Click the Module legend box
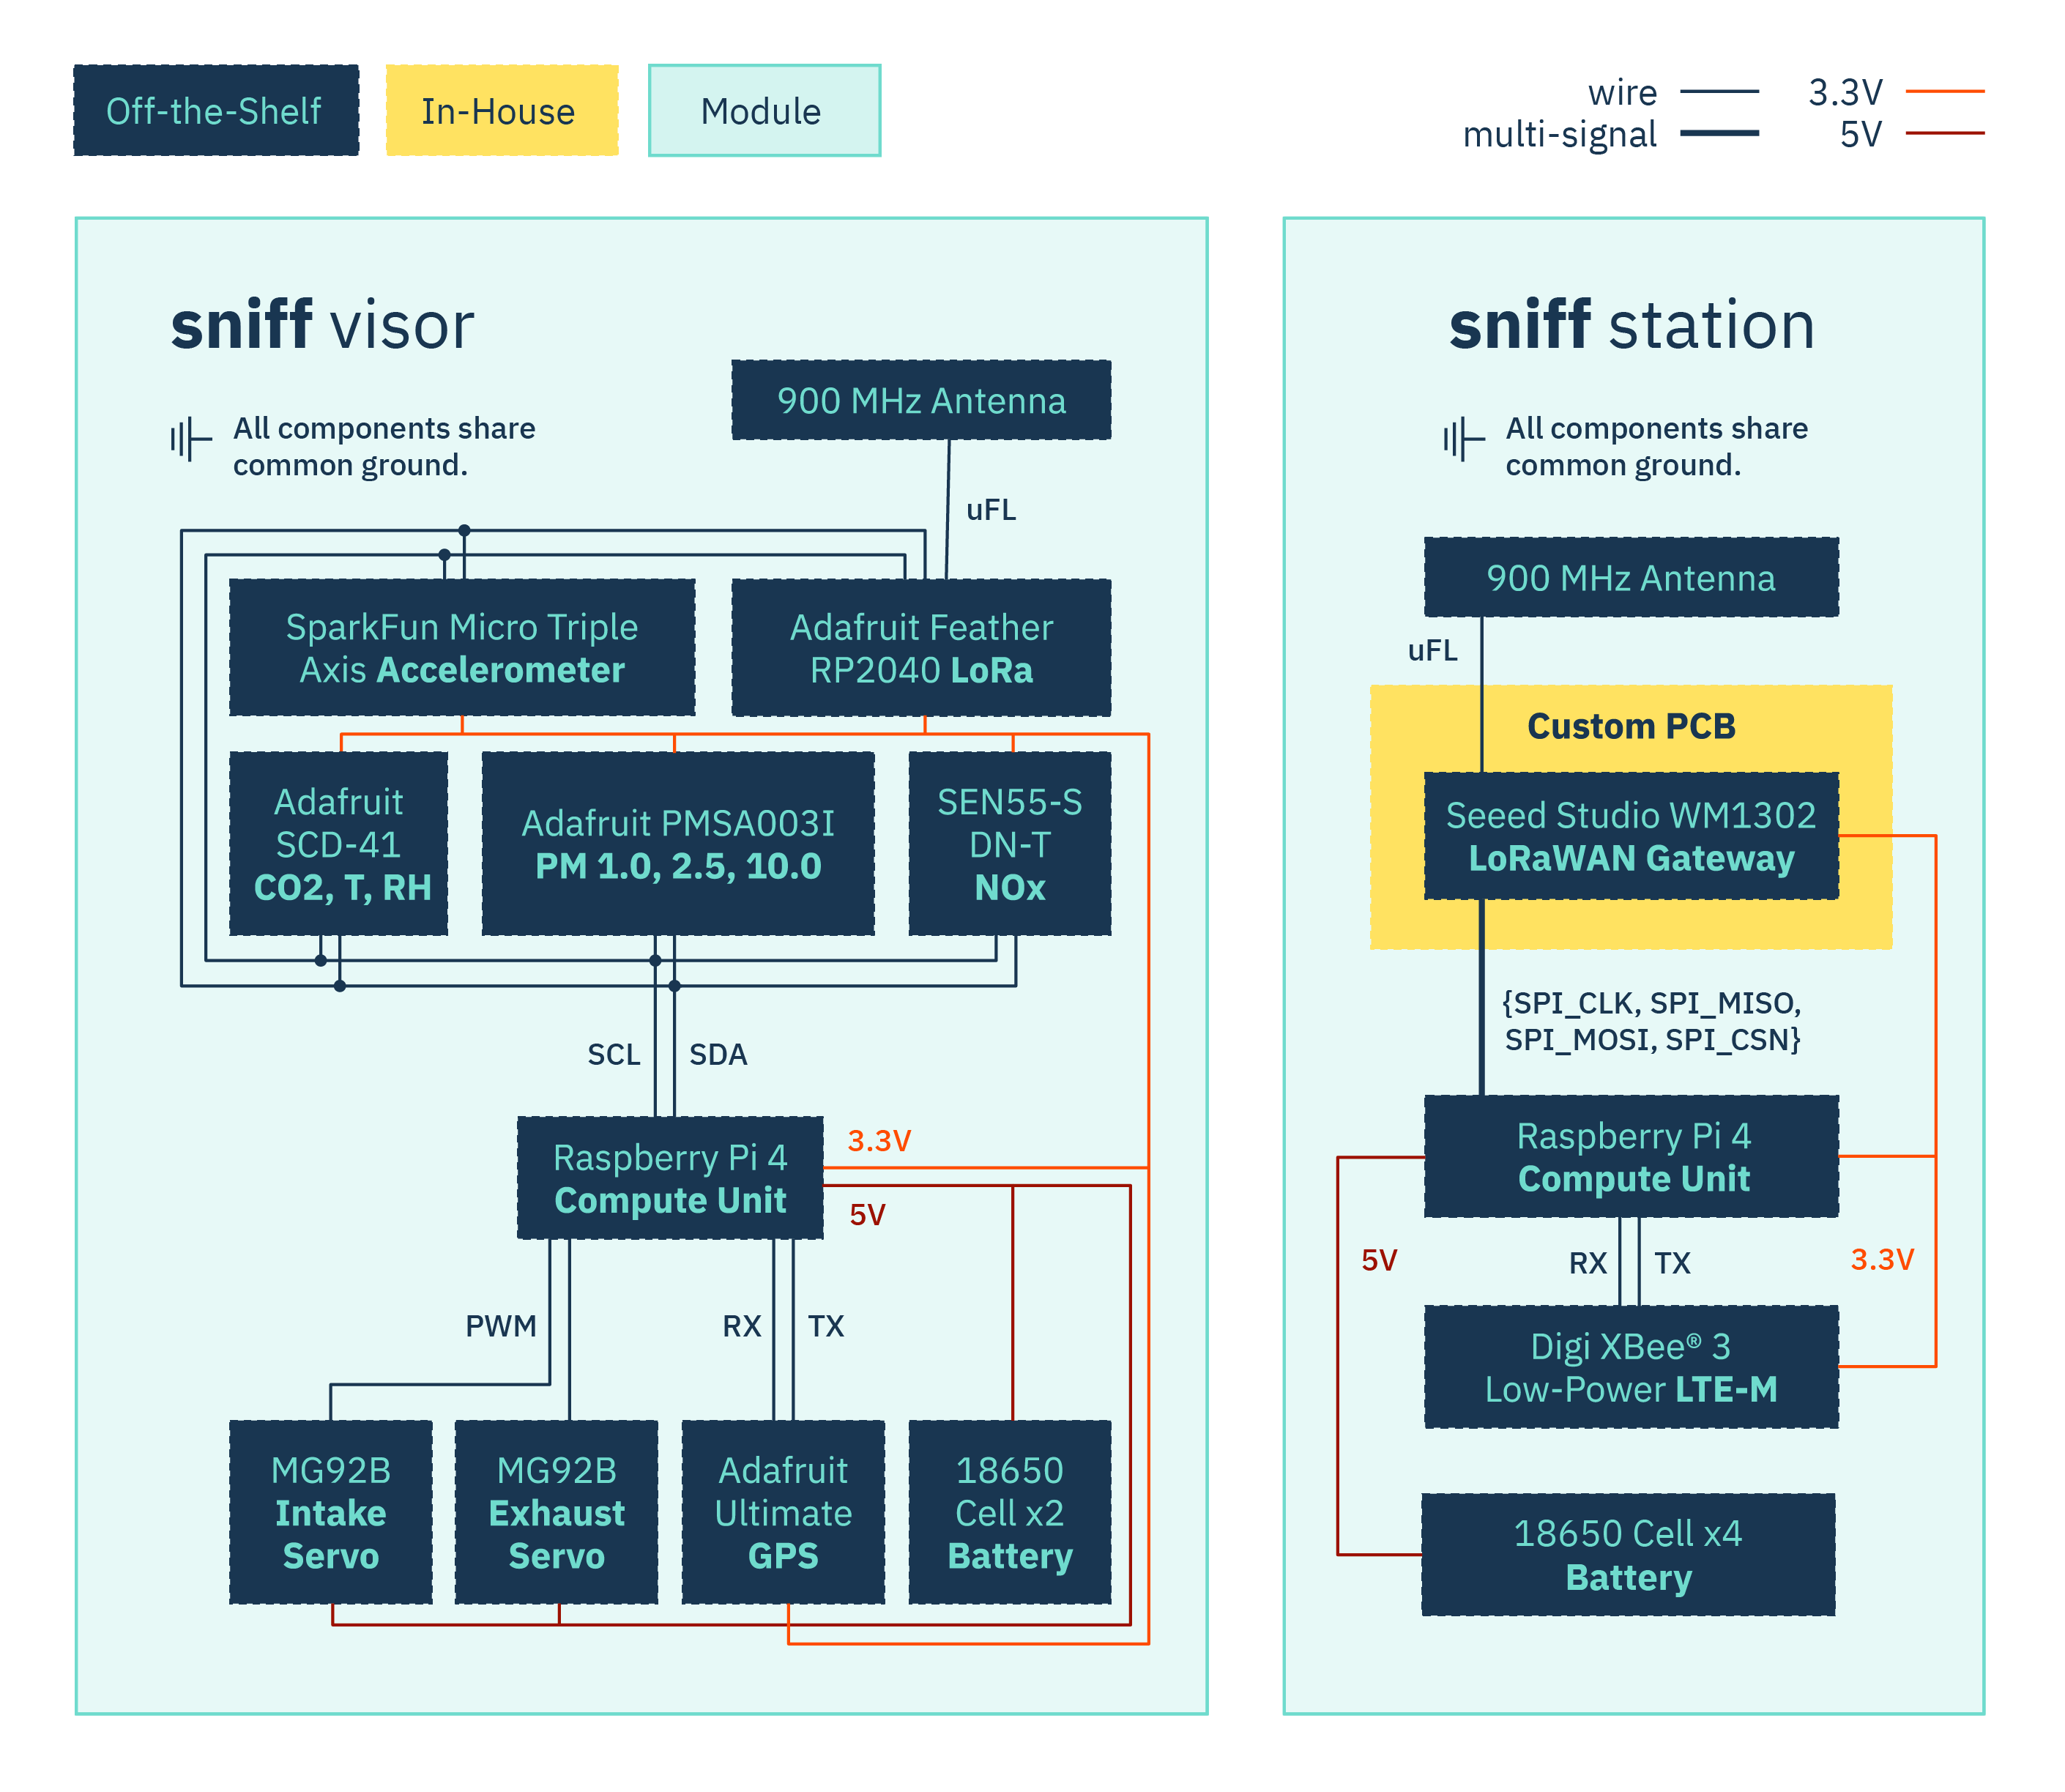Viewport: 2065px width, 1792px height. click(x=764, y=111)
